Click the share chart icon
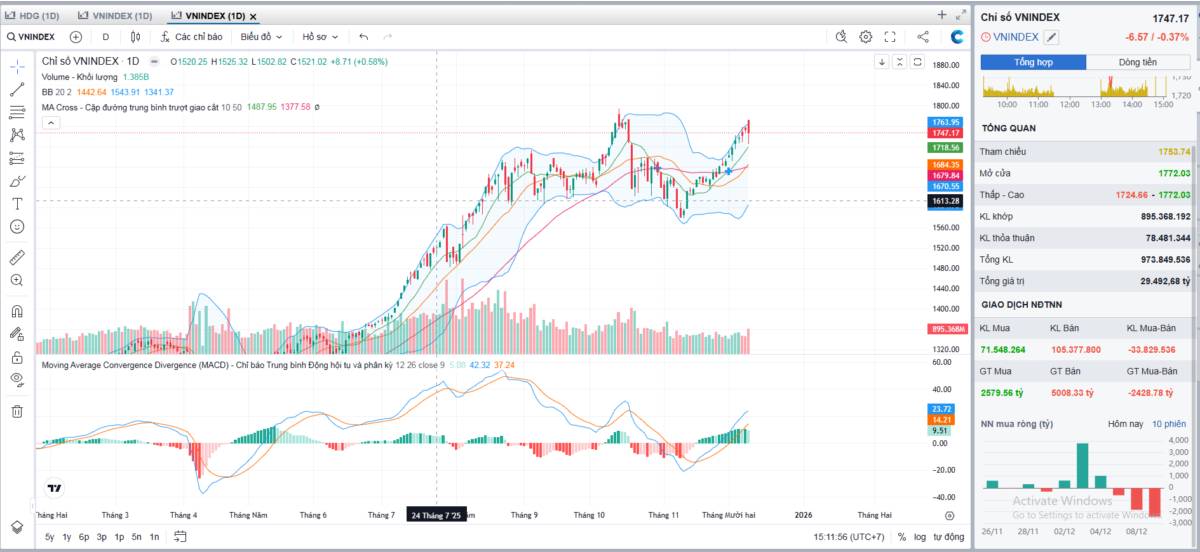Viewport: 1200px width, 552px height. [x=923, y=37]
